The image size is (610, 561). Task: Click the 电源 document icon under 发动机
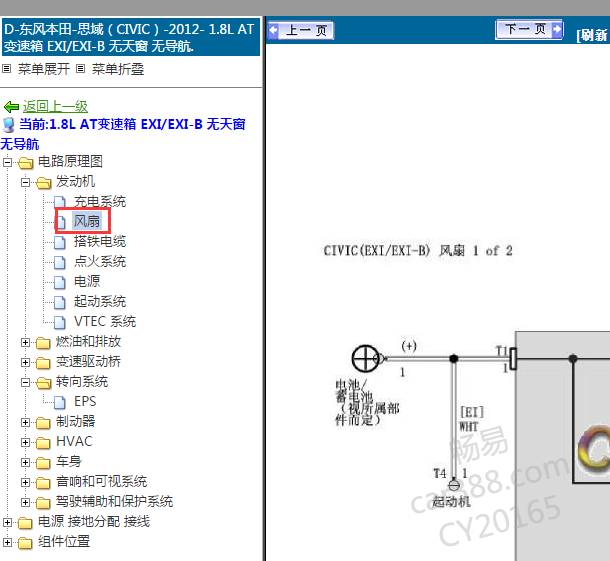point(60,282)
